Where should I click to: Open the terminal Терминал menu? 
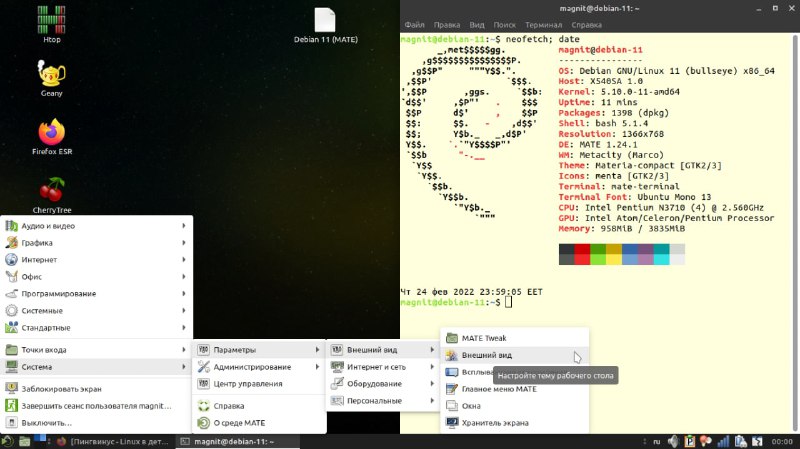coord(543,24)
